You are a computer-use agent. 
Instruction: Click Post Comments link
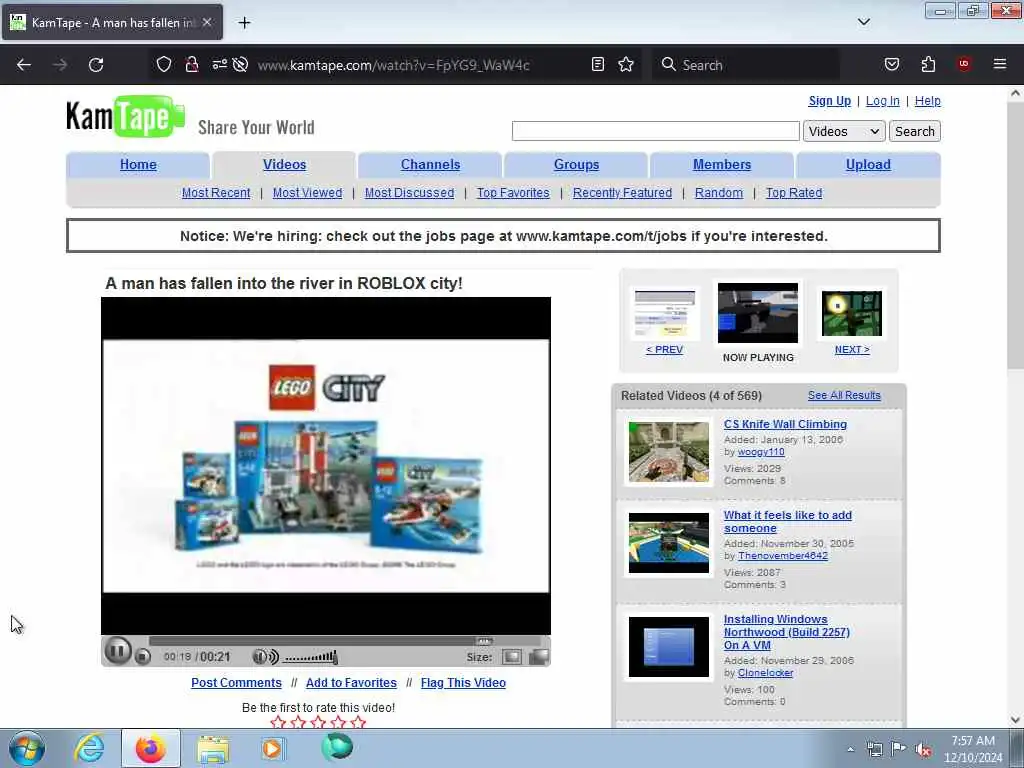tap(236, 682)
